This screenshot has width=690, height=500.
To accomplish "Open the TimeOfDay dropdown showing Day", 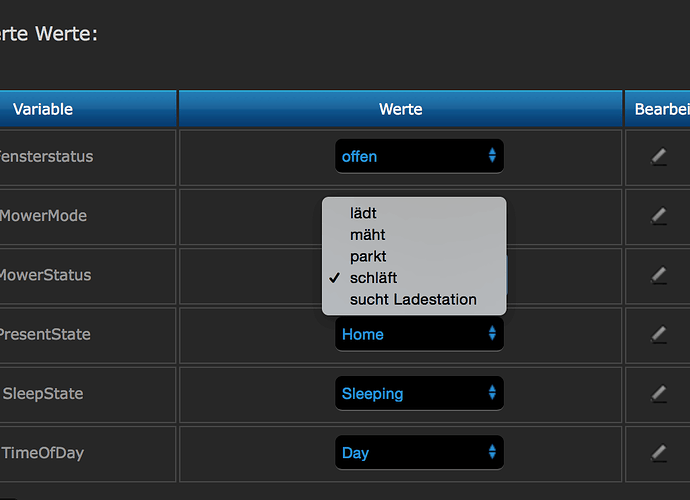I will click(x=419, y=452).
